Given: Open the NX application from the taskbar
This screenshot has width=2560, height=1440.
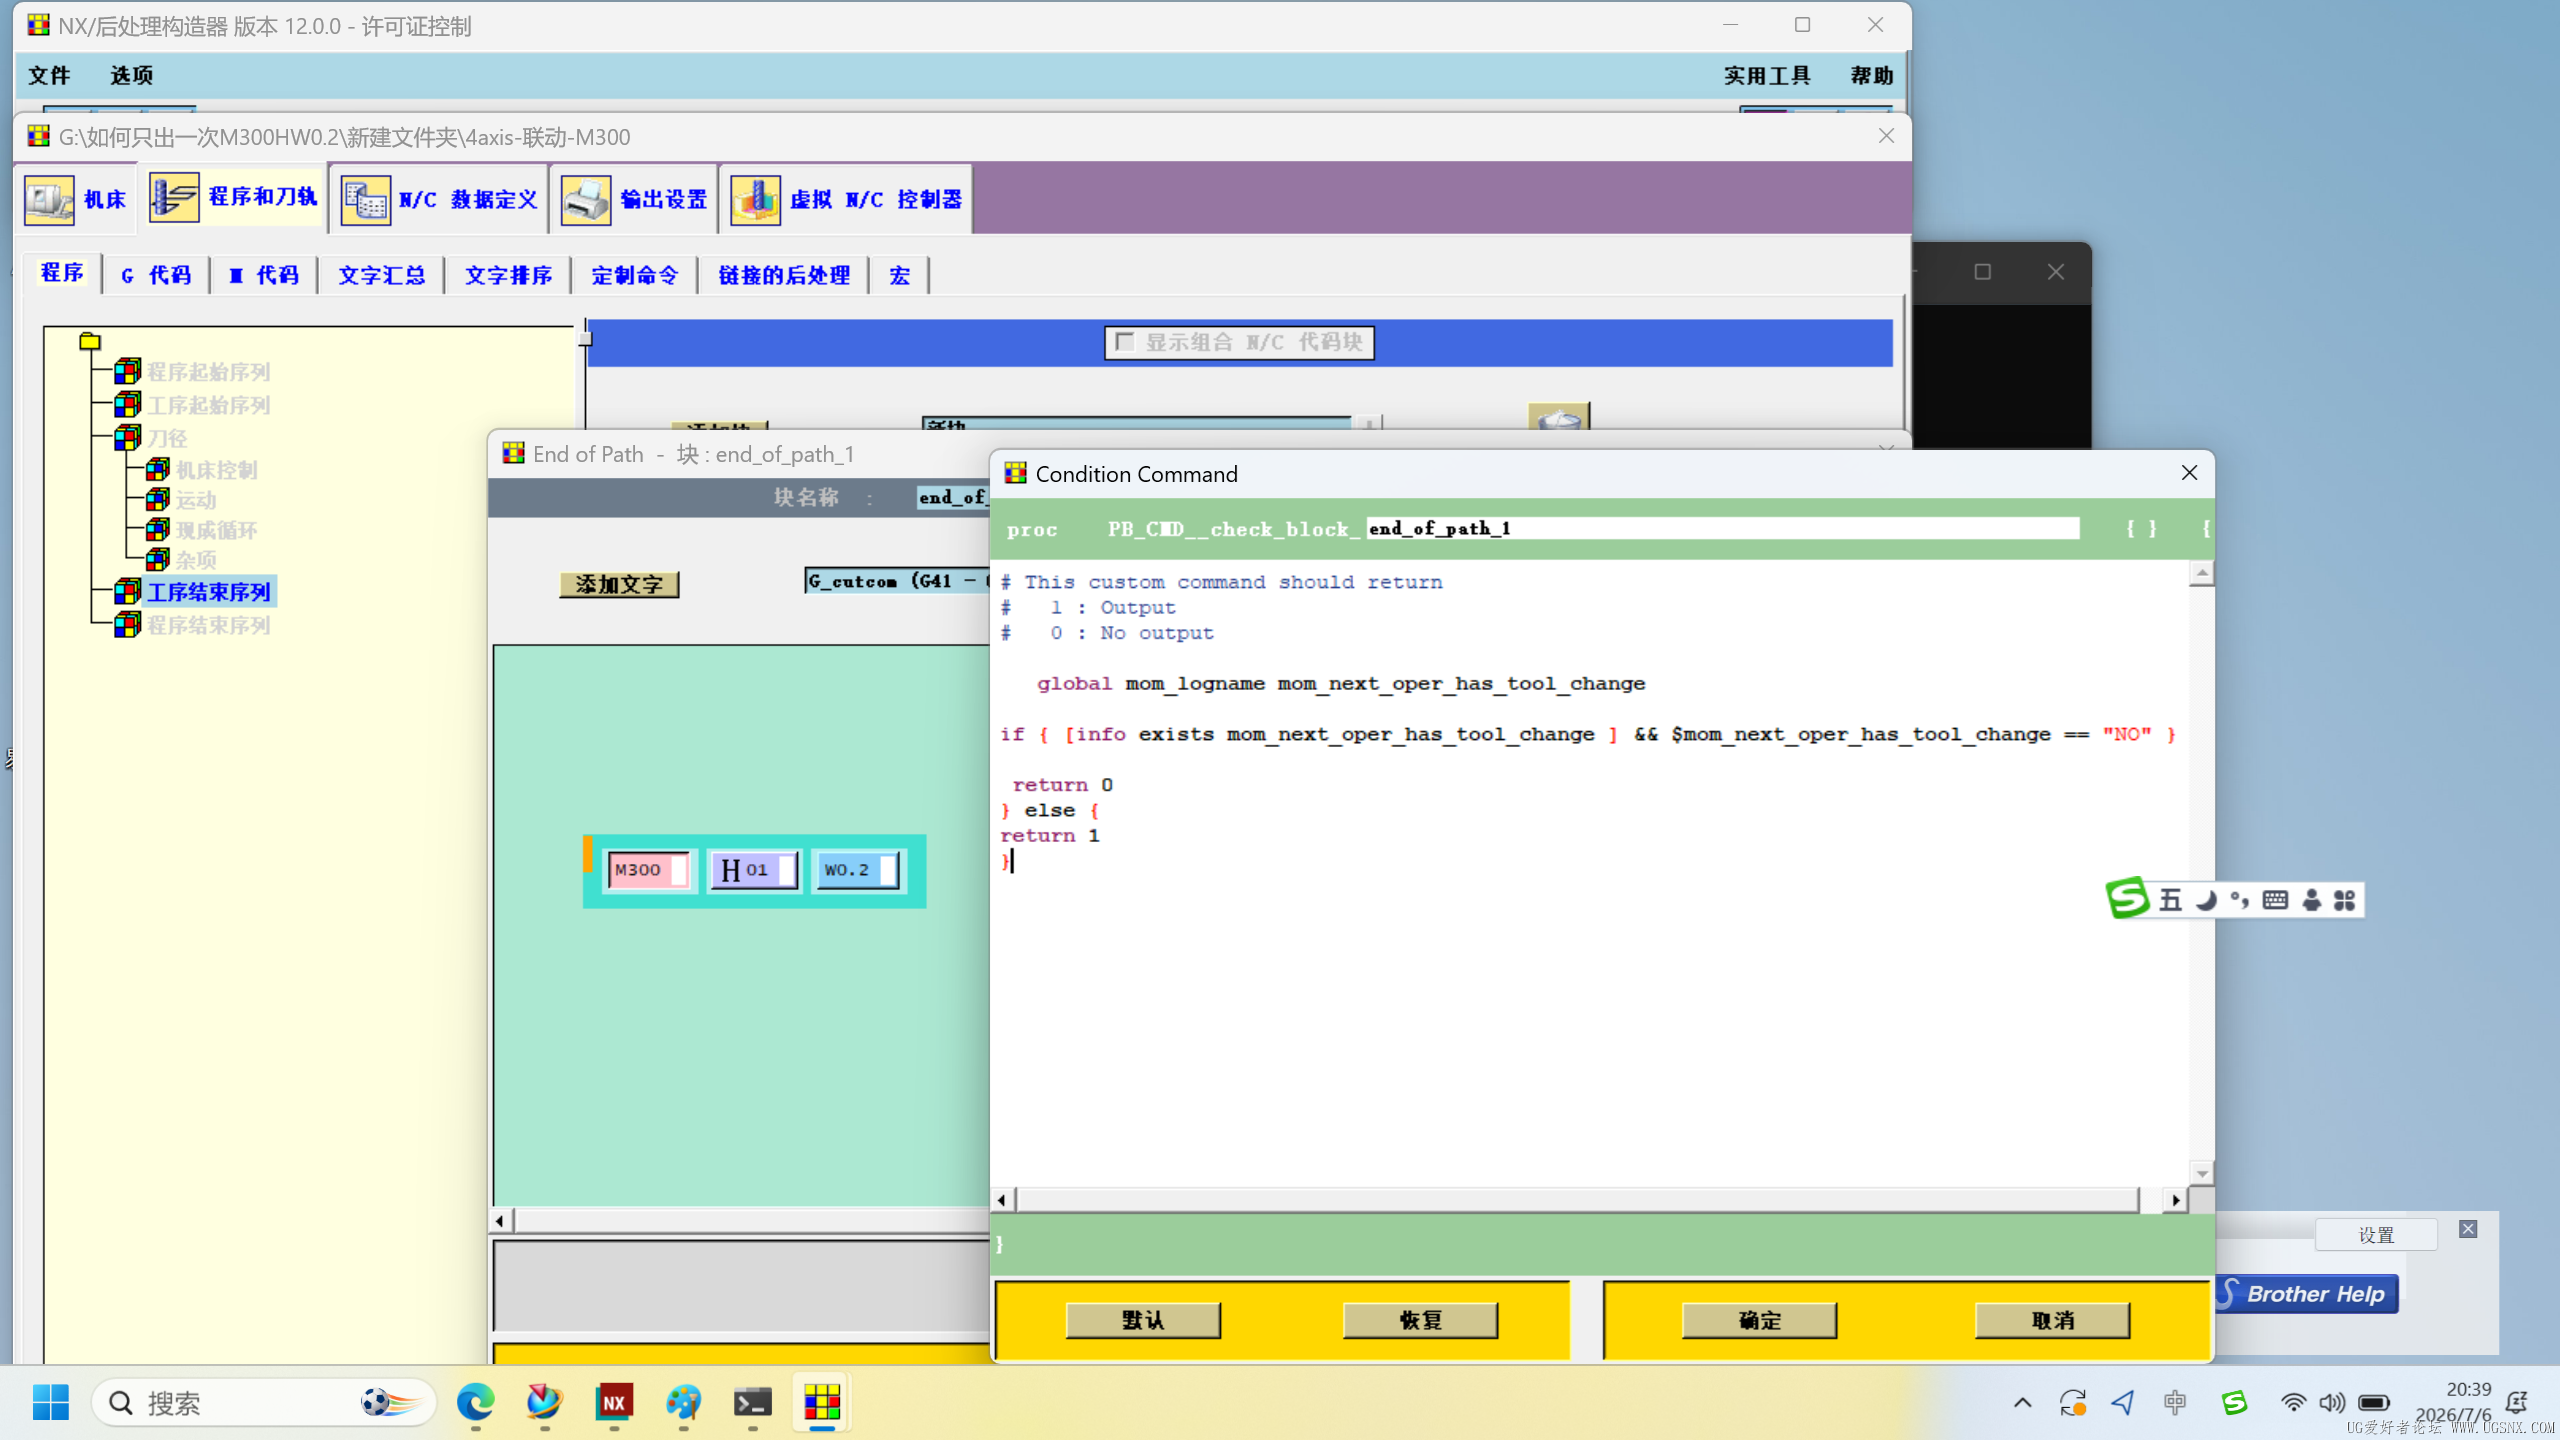Looking at the screenshot, I should [x=614, y=1402].
